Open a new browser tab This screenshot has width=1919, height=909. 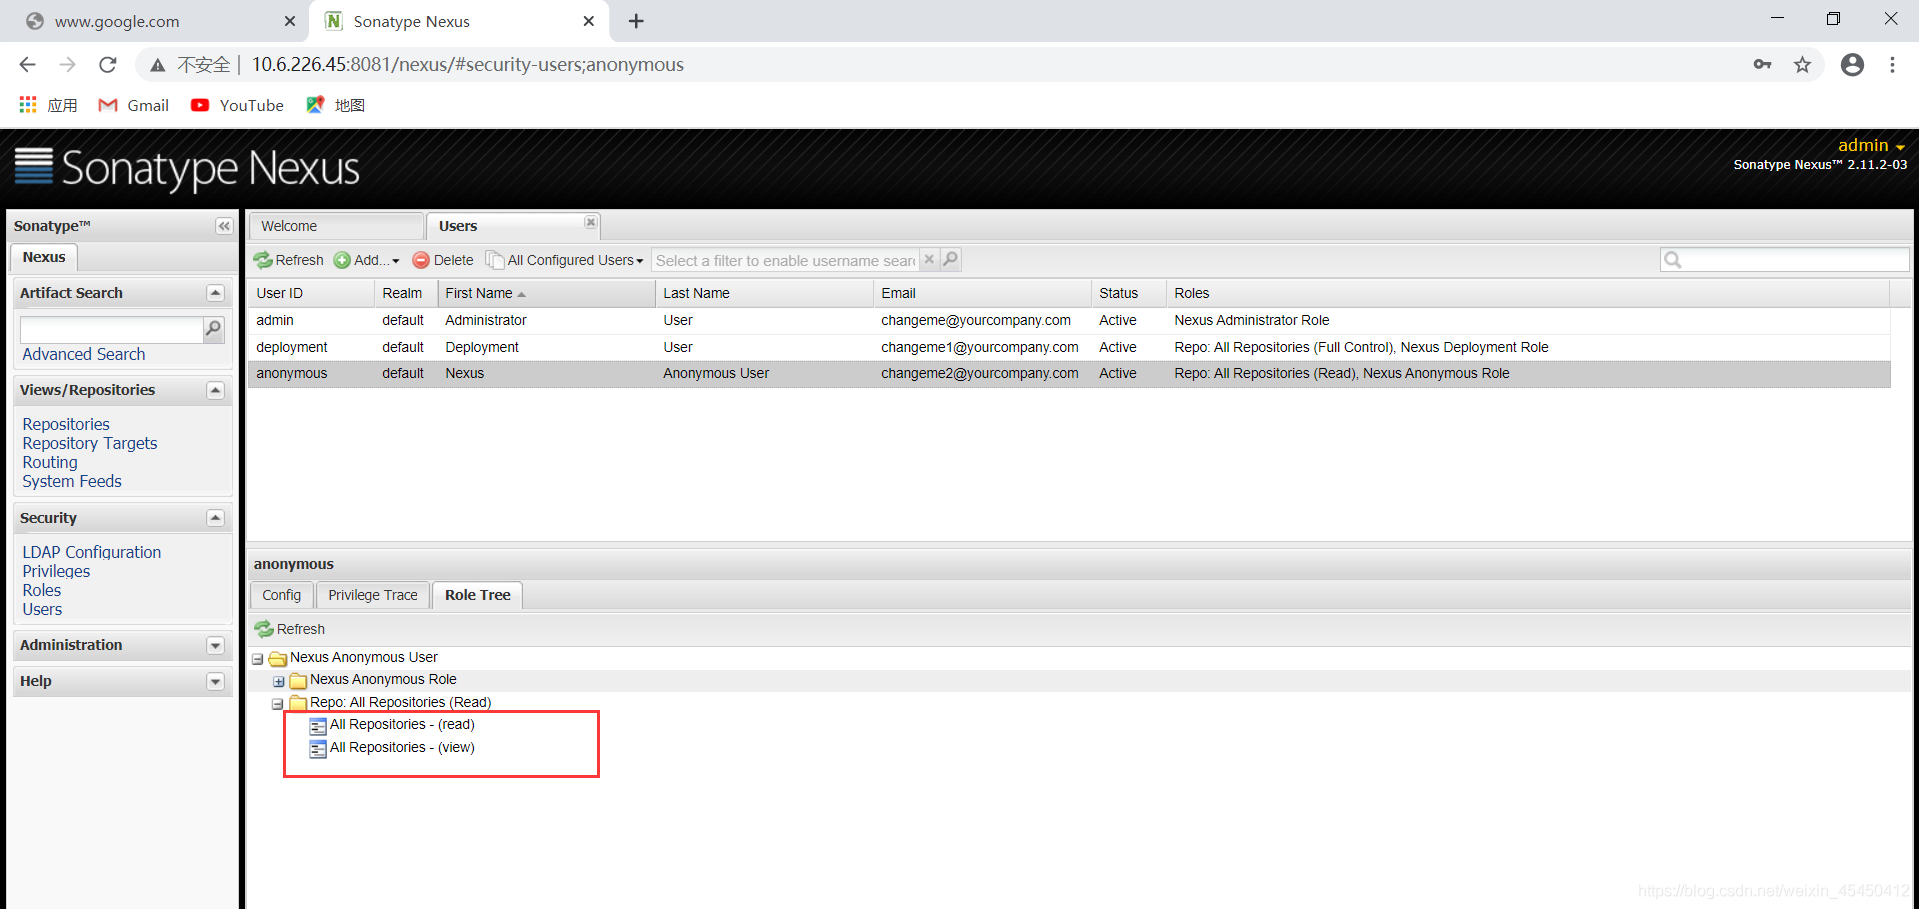coord(636,21)
